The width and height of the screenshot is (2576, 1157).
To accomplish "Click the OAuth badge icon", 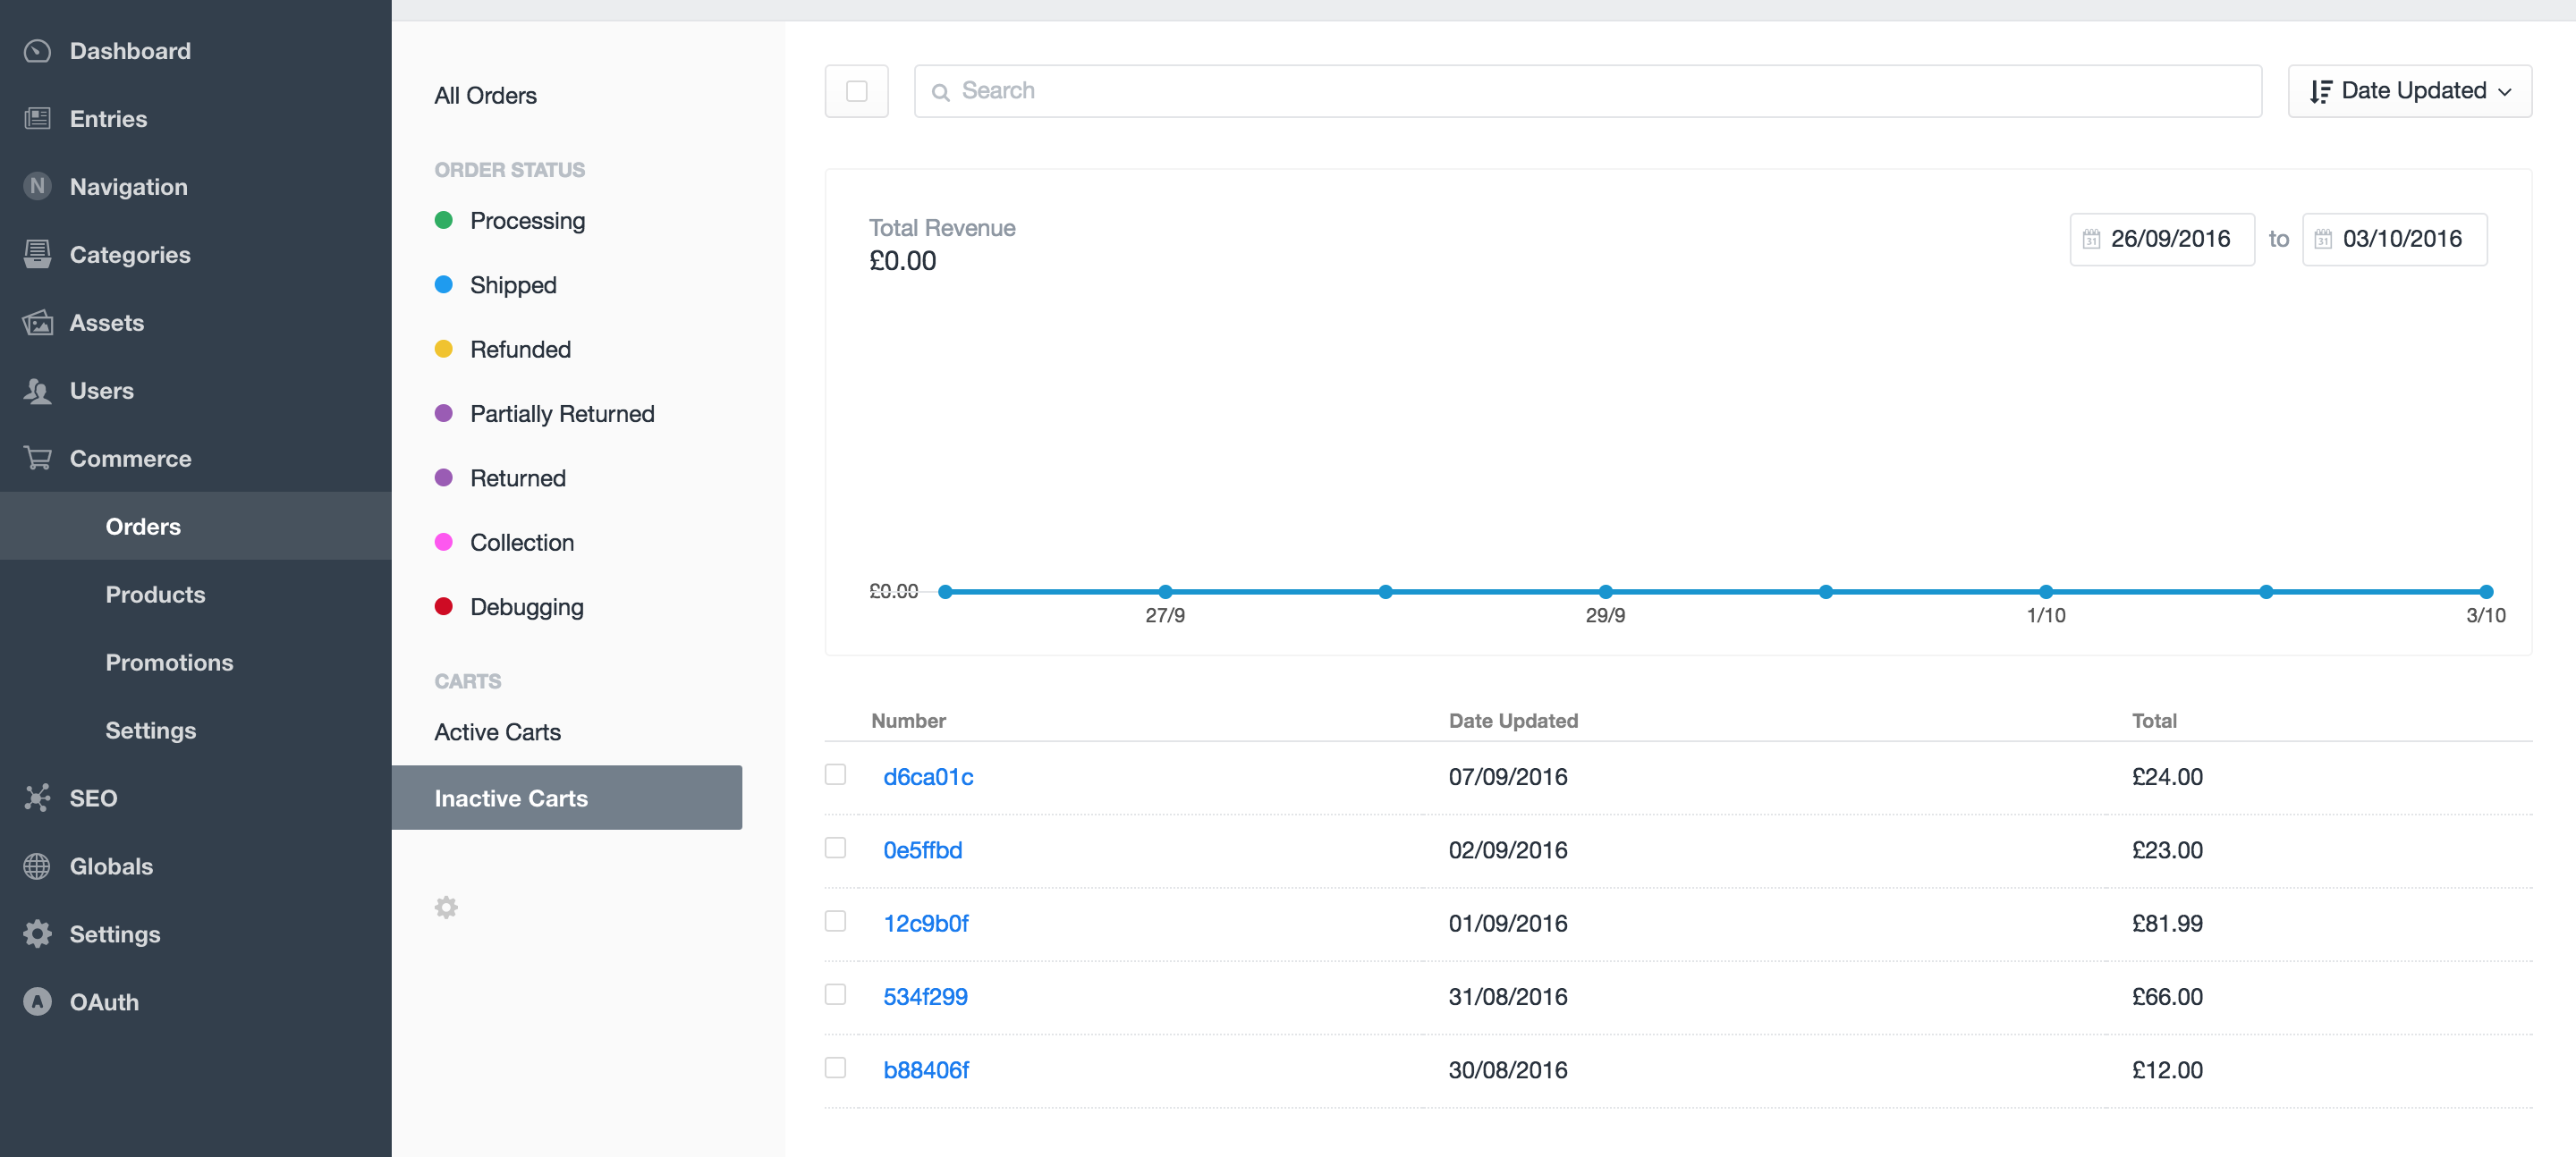I will [x=37, y=1001].
